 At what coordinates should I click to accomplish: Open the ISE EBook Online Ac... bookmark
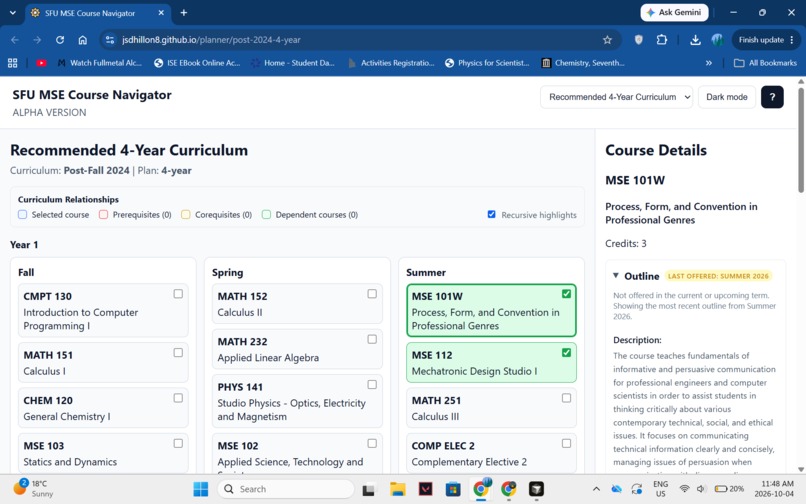click(197, 63)
